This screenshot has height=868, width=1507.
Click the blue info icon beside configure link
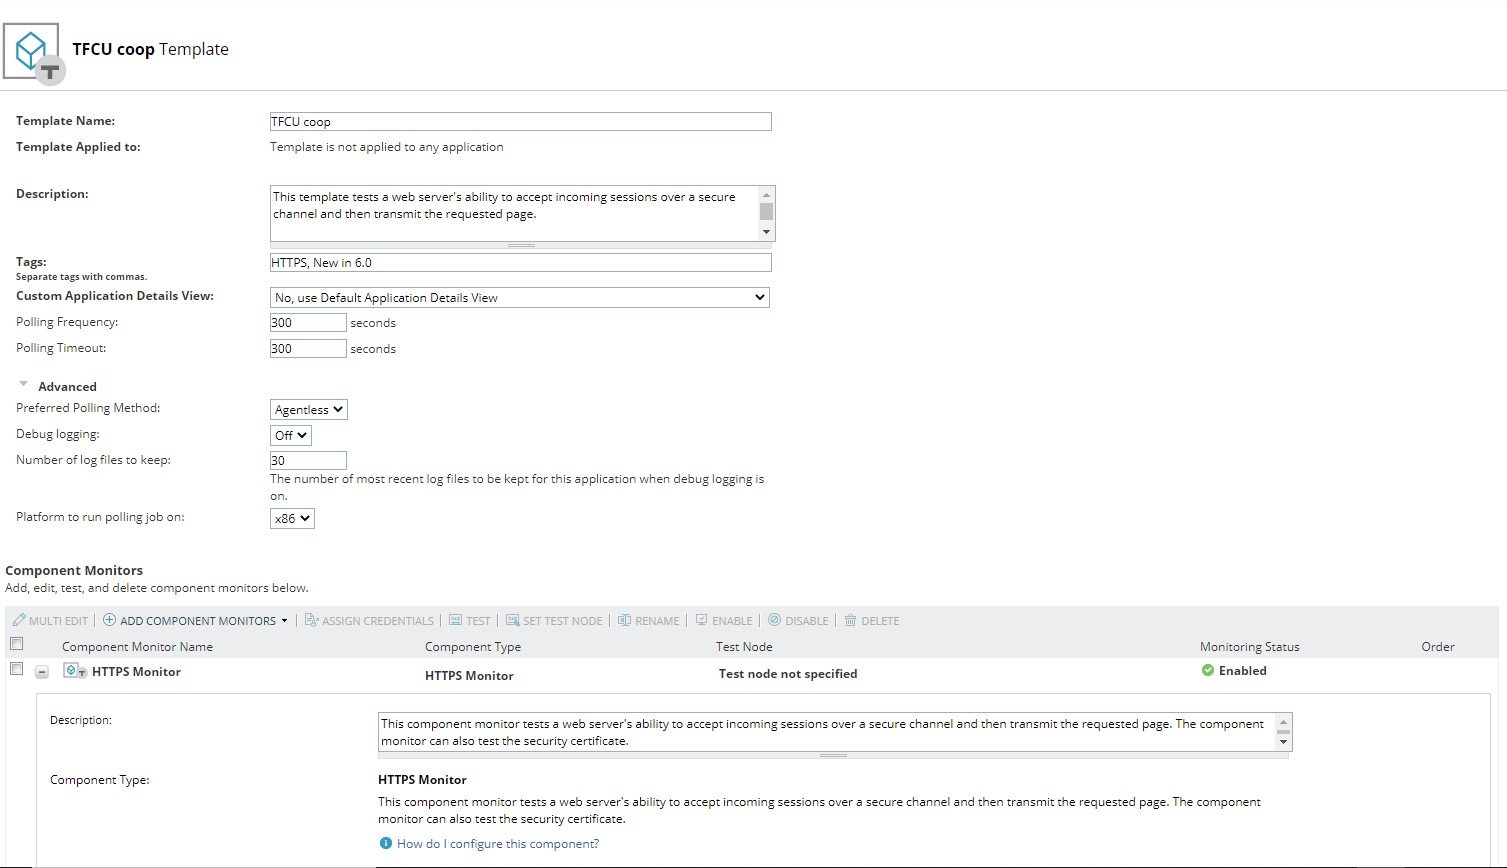(386, 843)
